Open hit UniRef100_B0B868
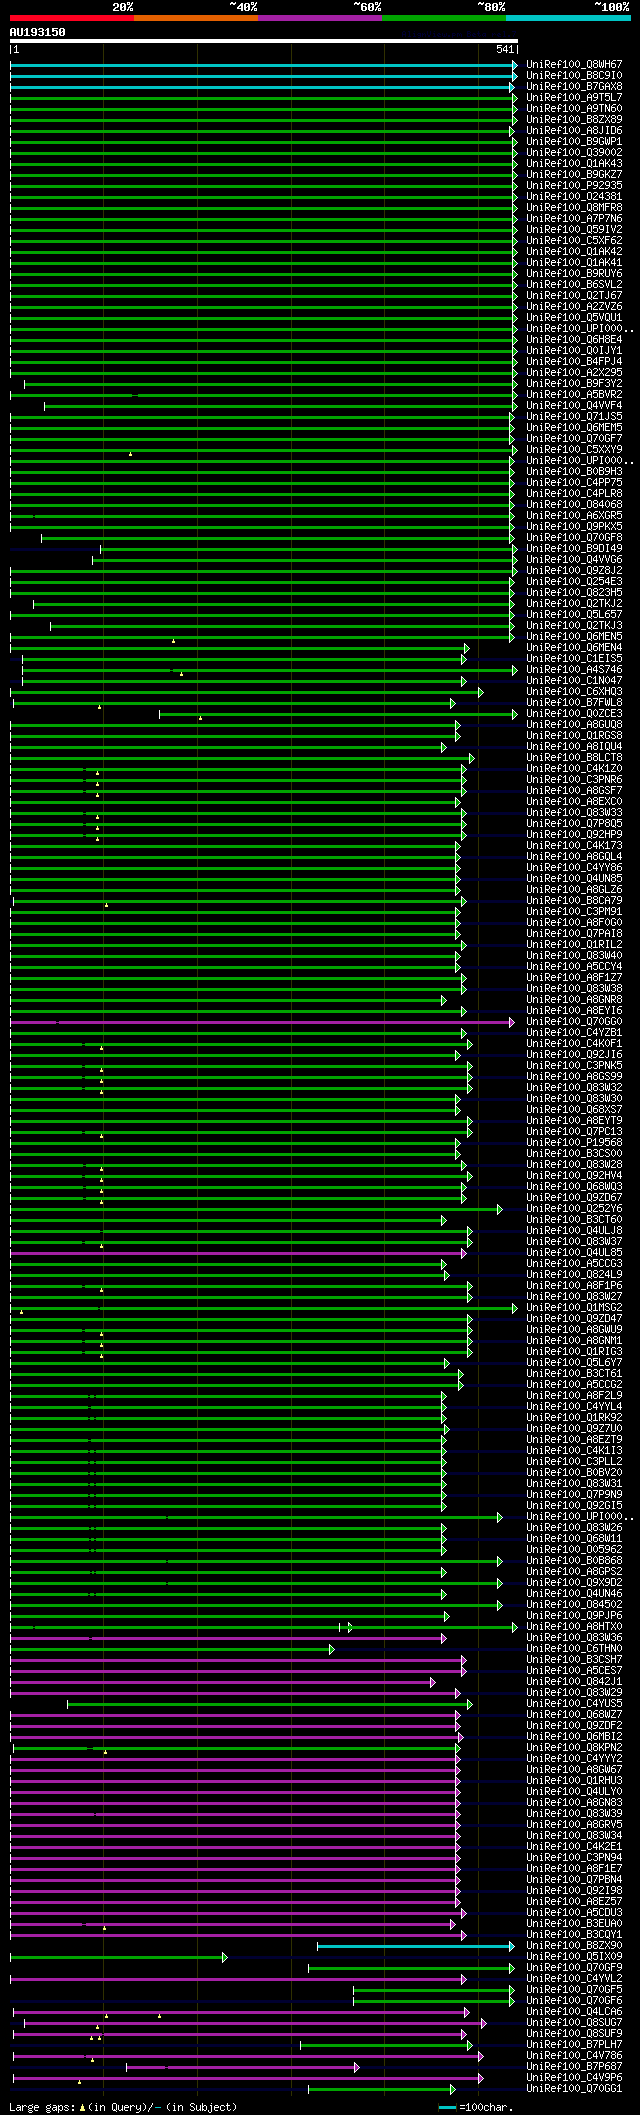Viewport: 640px width, 2115px height. click(x=574, y=1560)
